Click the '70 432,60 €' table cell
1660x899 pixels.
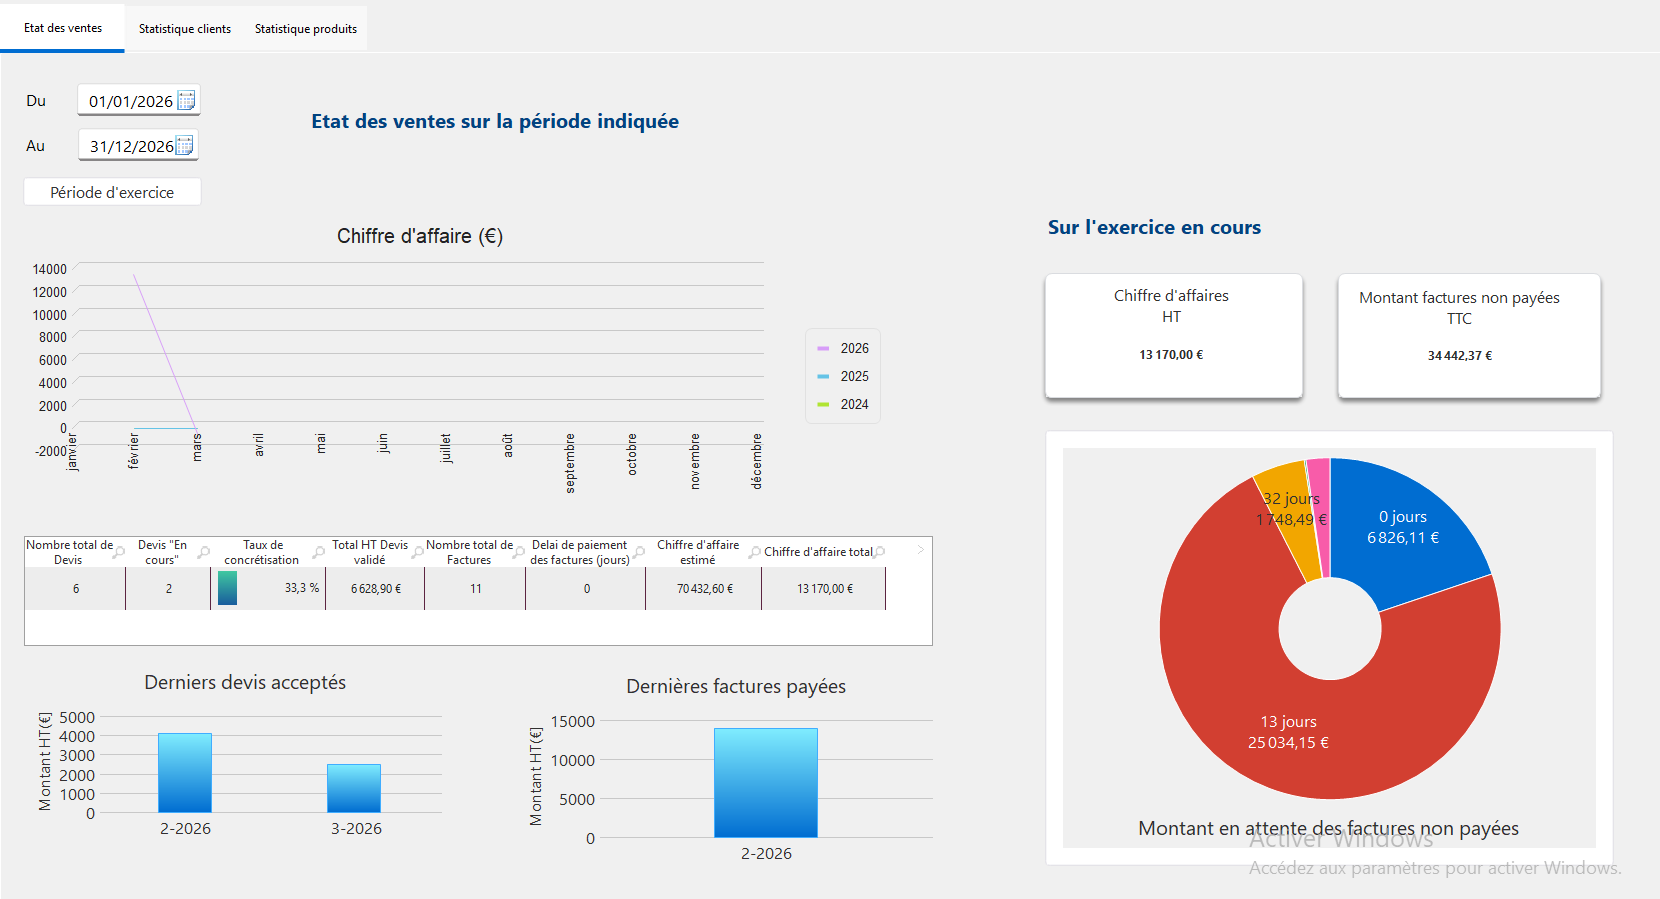pyautogui.click(x=705, y=589)
